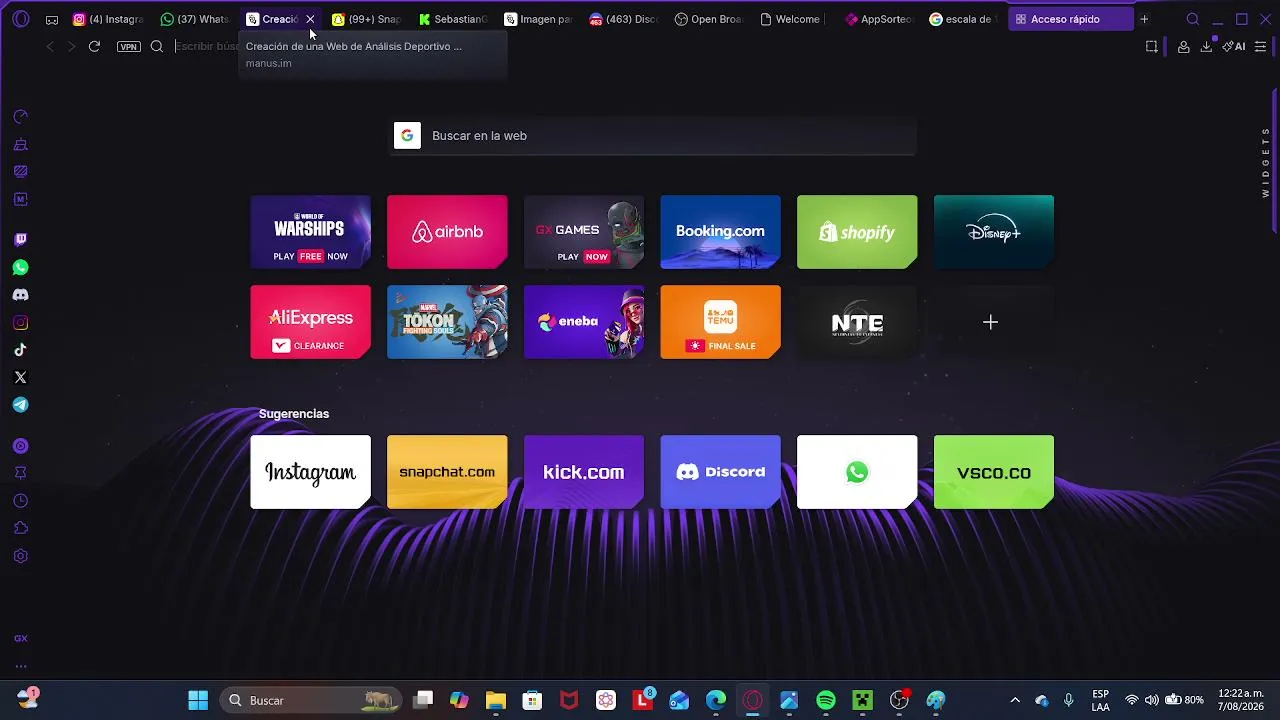Screen dimensions: 1280x720
Task: Click the GX logo at sidebar bottom
Action: pyautogui.click(x=20, y=638)
